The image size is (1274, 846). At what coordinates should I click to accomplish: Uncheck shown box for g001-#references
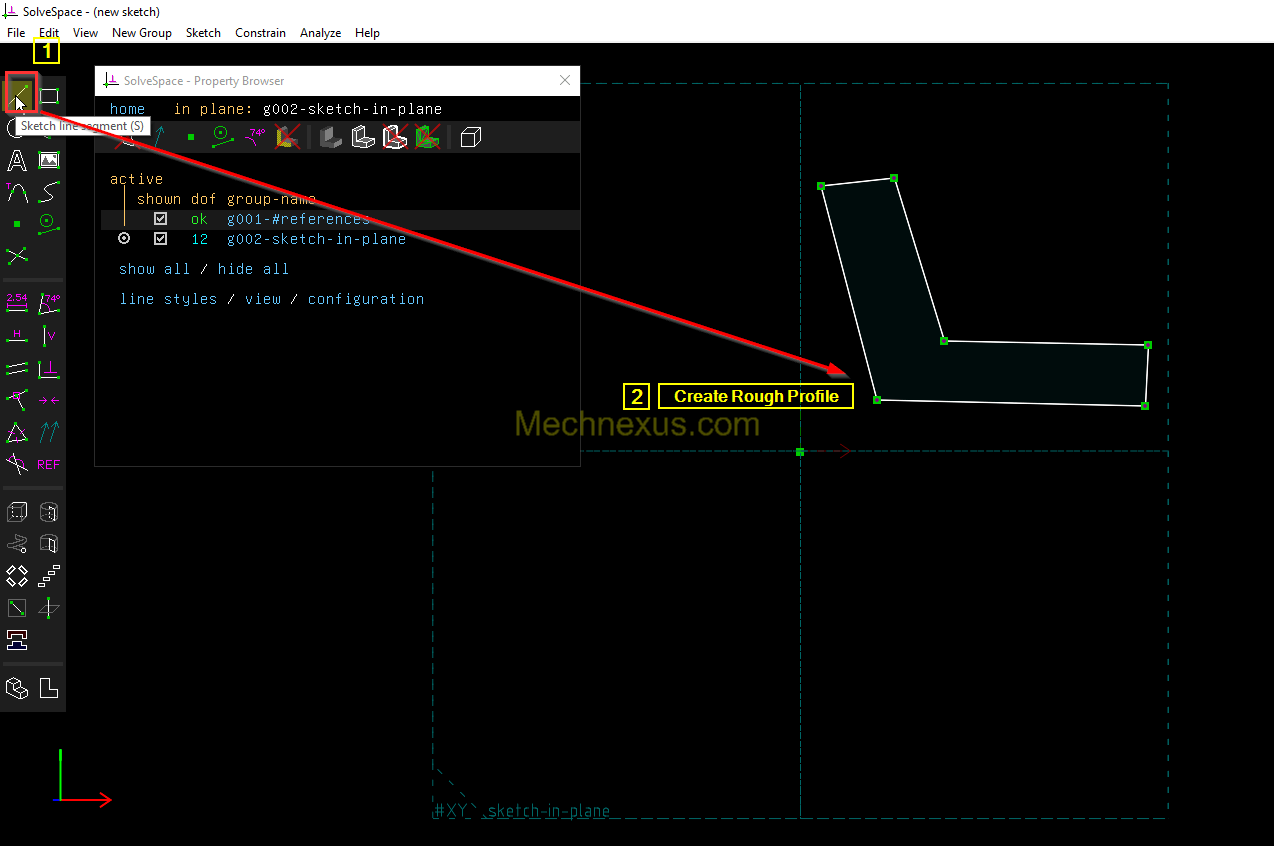160,219
